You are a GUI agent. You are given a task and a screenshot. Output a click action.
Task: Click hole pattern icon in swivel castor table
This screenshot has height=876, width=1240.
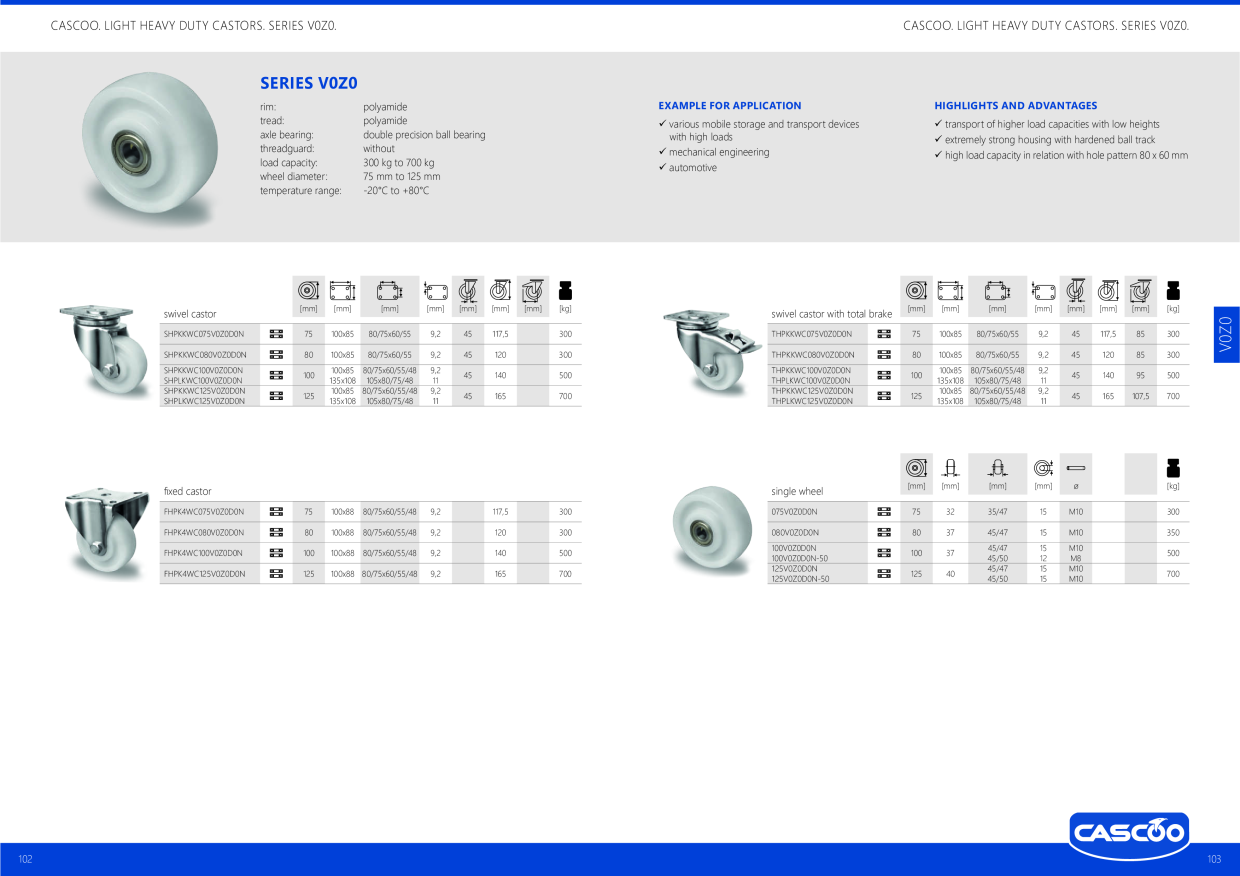tap(390, 291)
